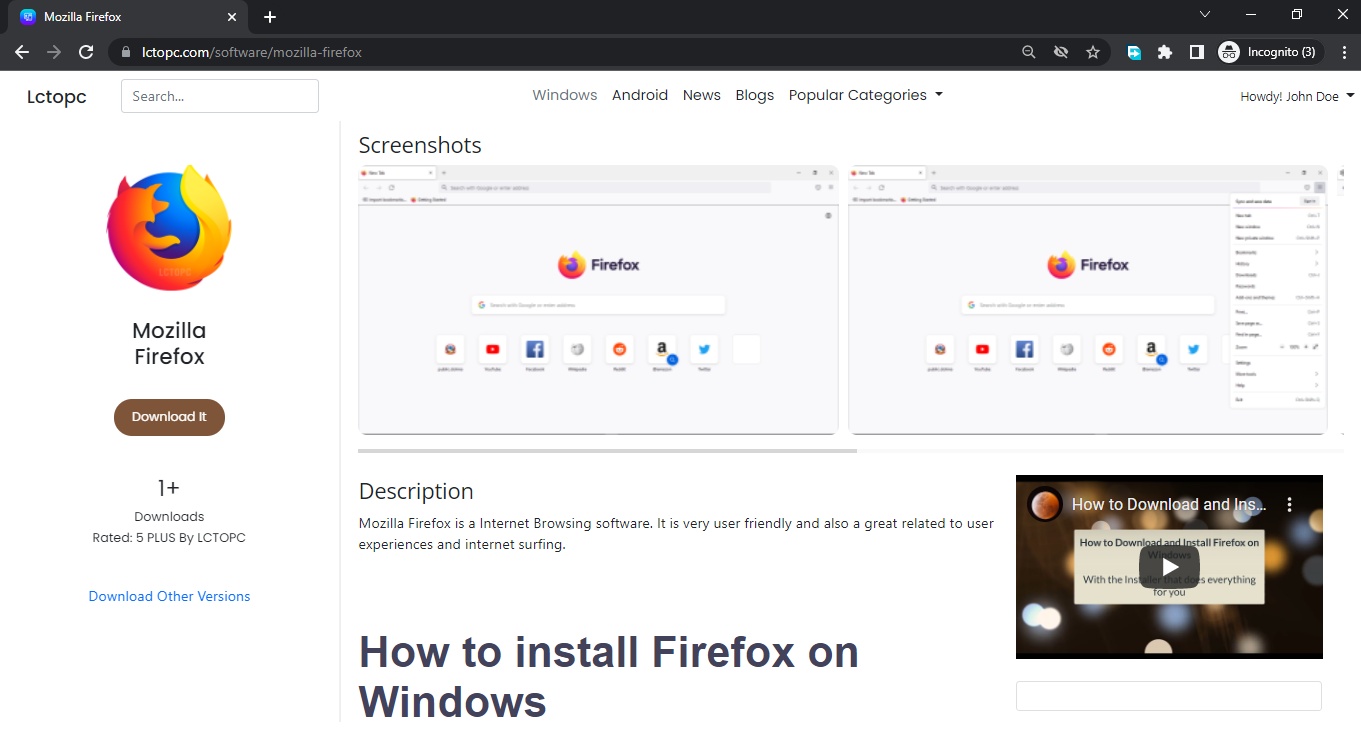Screen dimensions: 1361x733
Task: Click the Lctopc site logo
Action: point(57,97)
